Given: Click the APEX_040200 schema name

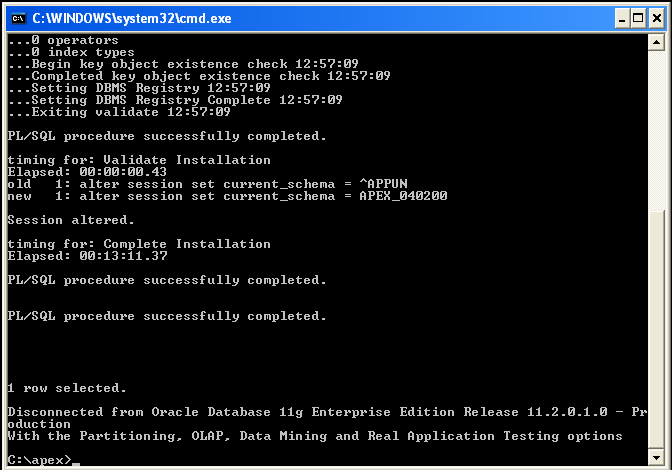Looking at the screenshot, I should click(x=403, y=196).
